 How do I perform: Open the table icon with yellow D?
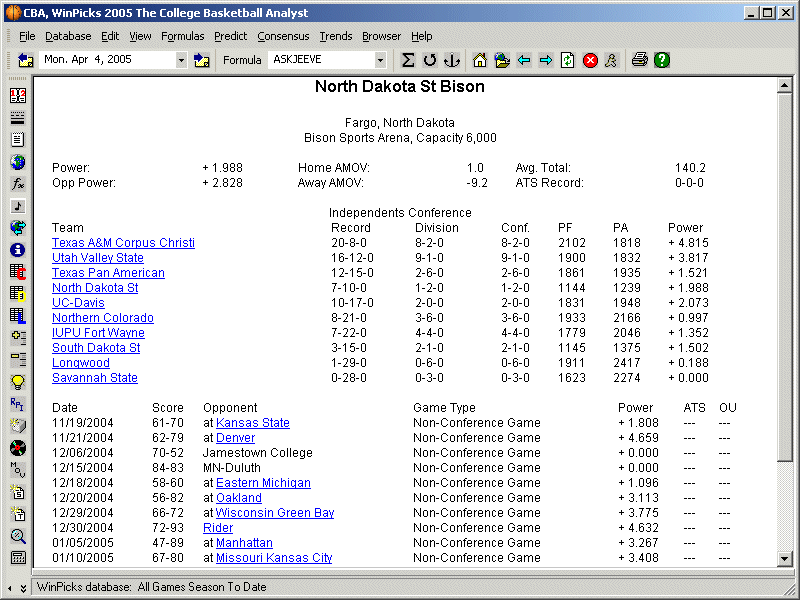pyautogui.click(x=18, y=293)
